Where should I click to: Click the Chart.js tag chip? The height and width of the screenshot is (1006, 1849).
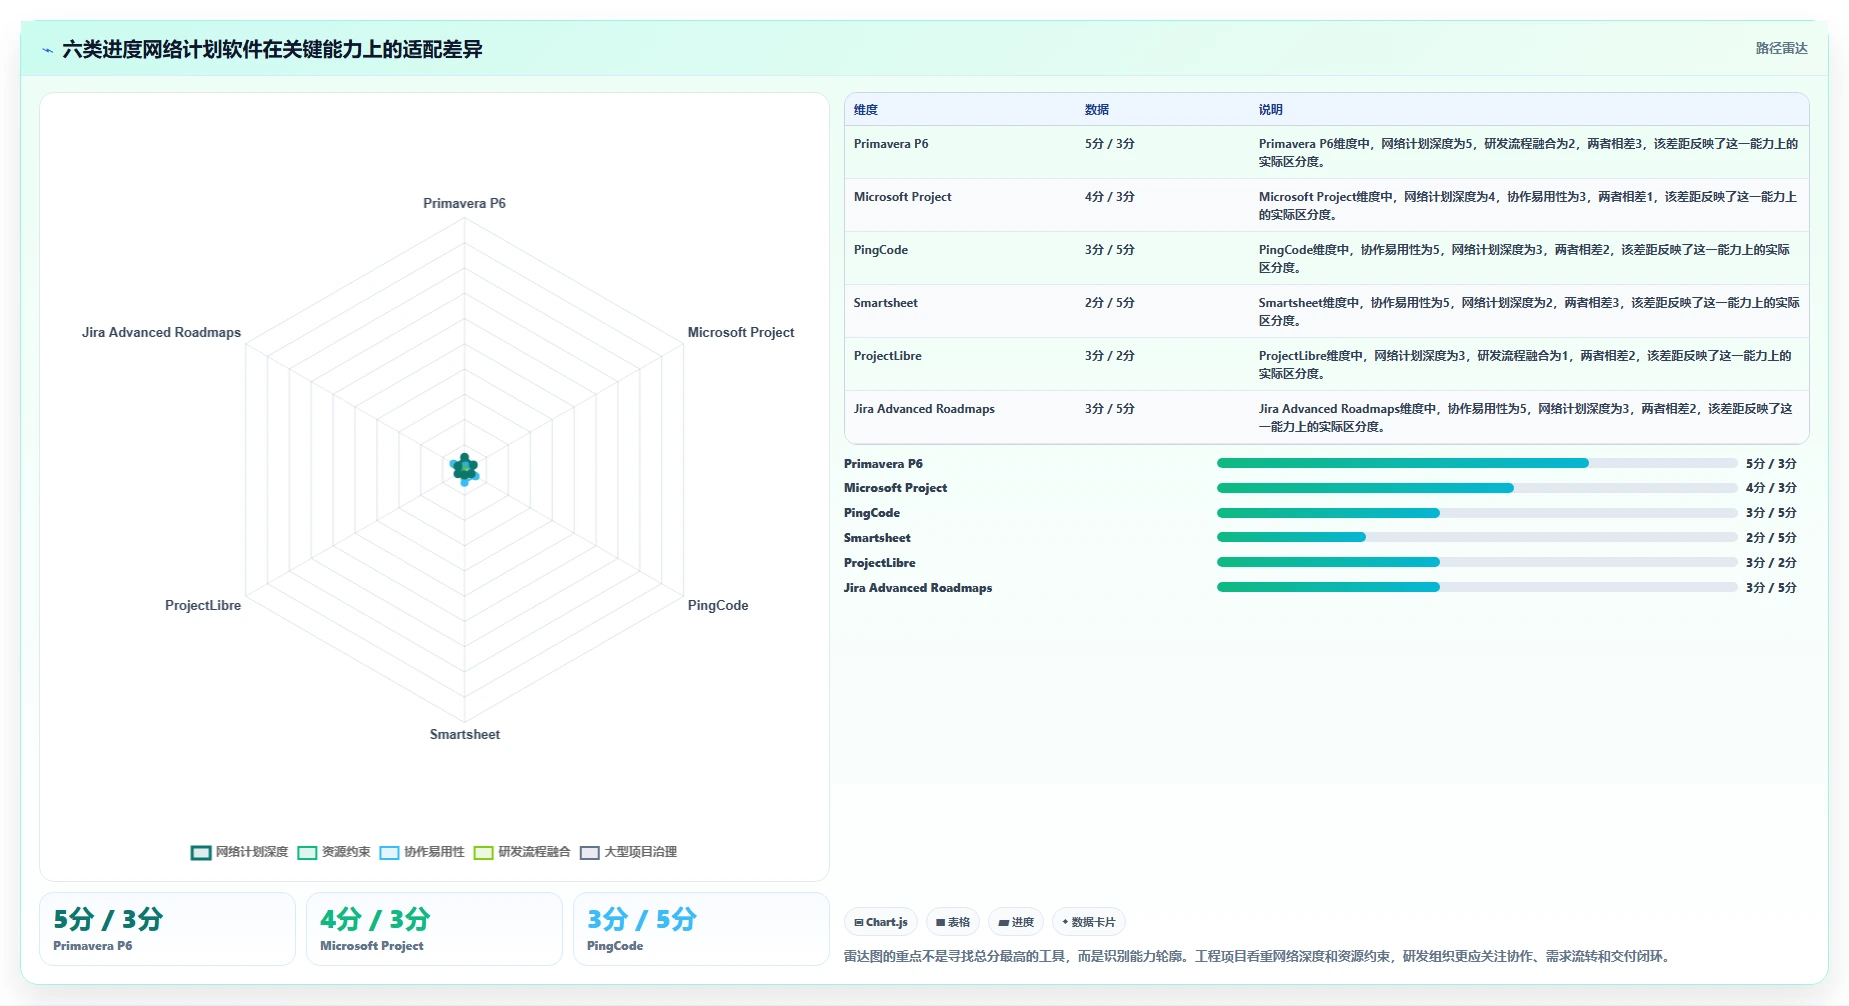tap(881, 922)
